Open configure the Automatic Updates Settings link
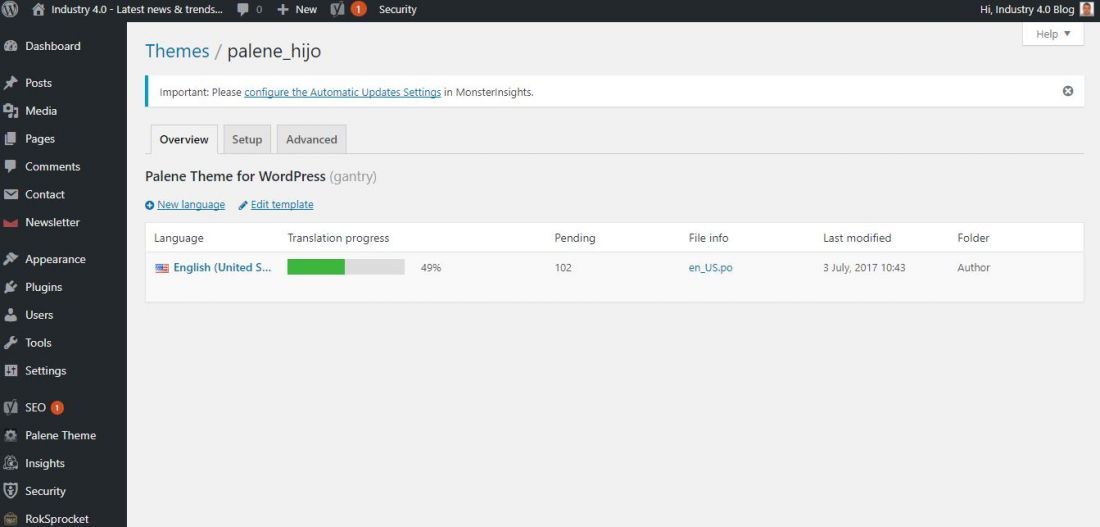Viewport: 1100px width, 527px height. pyautogui.click(x=342, y=92)
